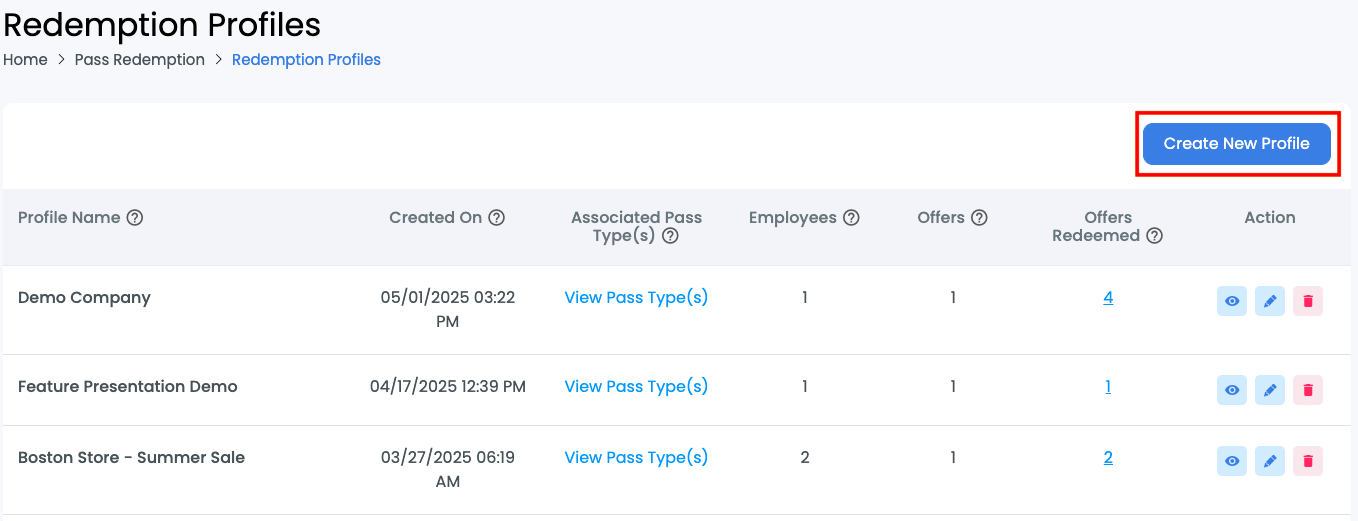View the Demo Company profile eye icon
Image resolution: width=1358 pixels, height=521 pixels.
tap(1232, 301)
